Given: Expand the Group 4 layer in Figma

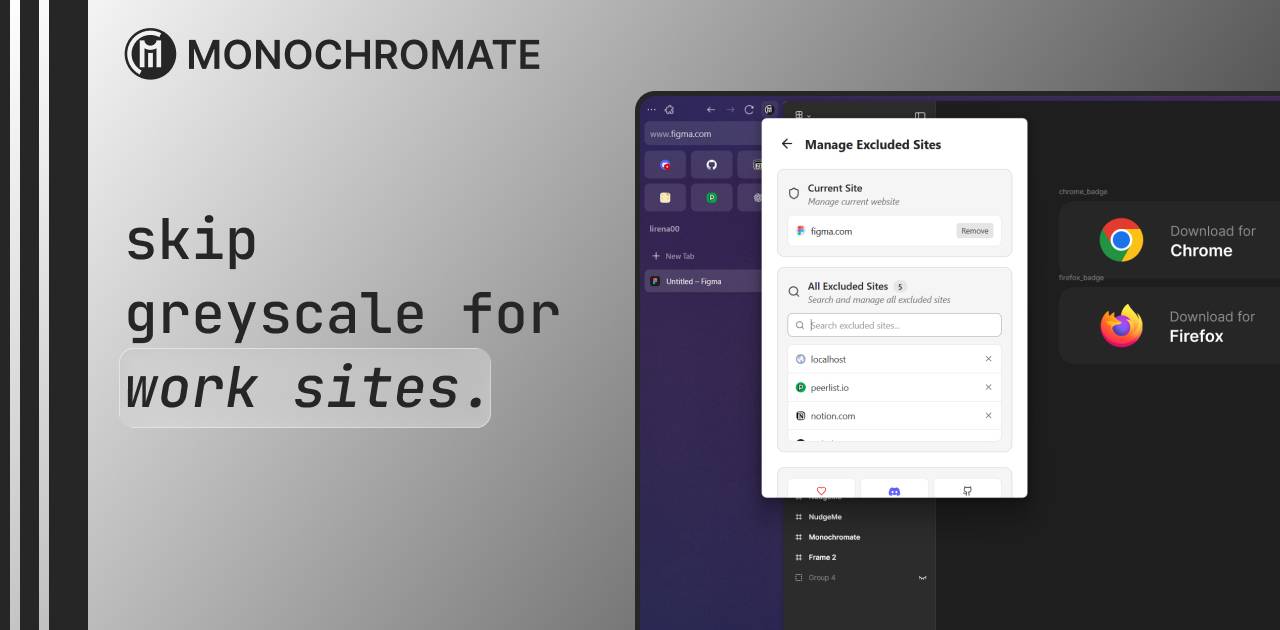Looking at the screenshot, I should 921,577.
